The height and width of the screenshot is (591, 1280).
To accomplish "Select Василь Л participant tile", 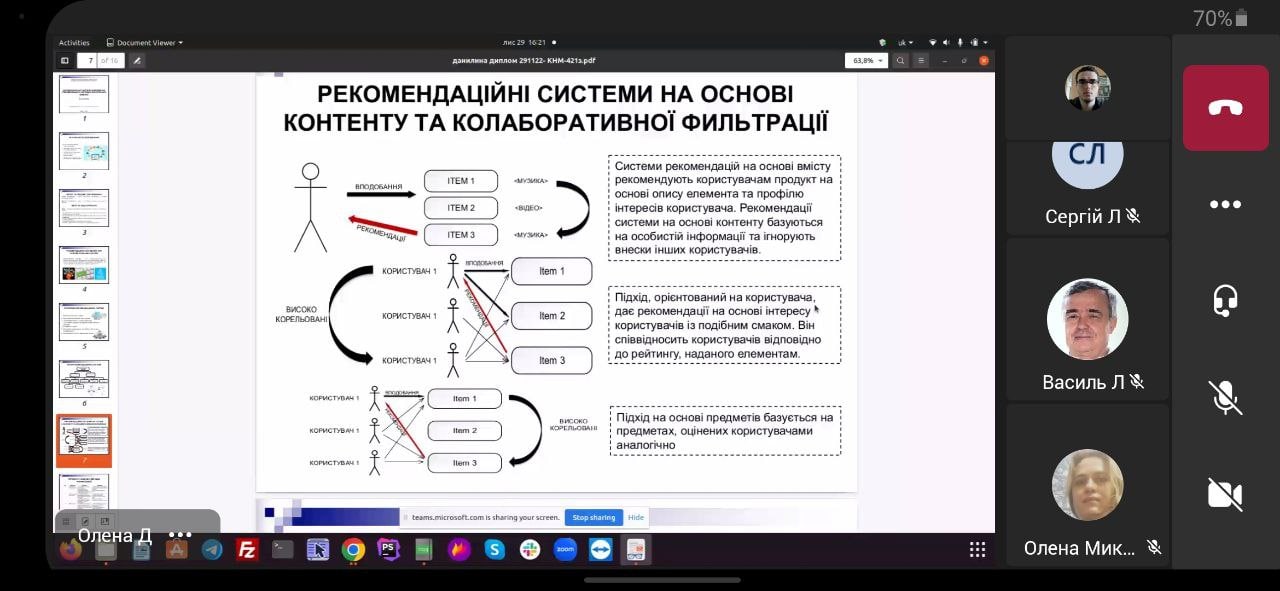I will pos(1088,320).
